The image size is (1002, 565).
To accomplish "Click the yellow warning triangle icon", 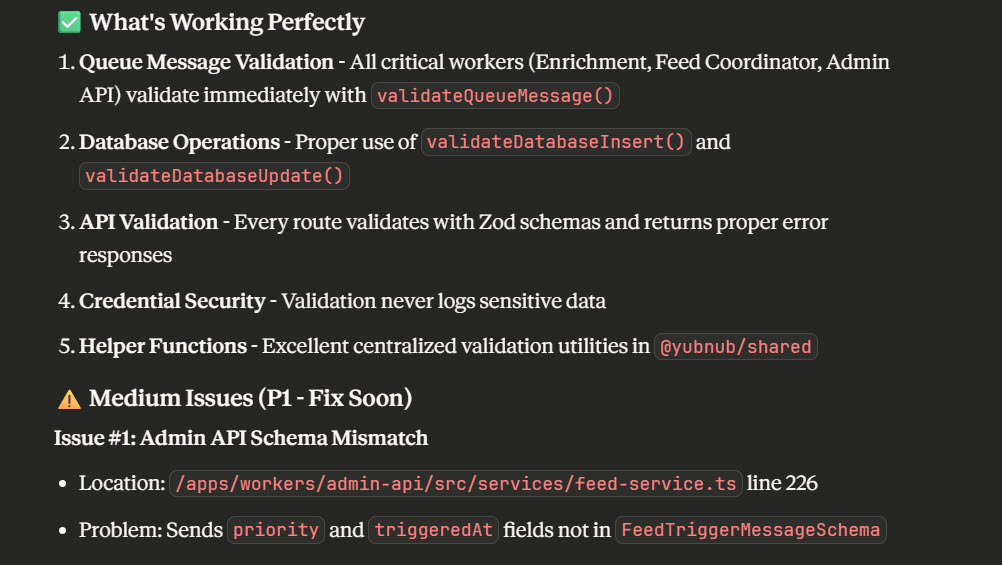I will (69, 399).
